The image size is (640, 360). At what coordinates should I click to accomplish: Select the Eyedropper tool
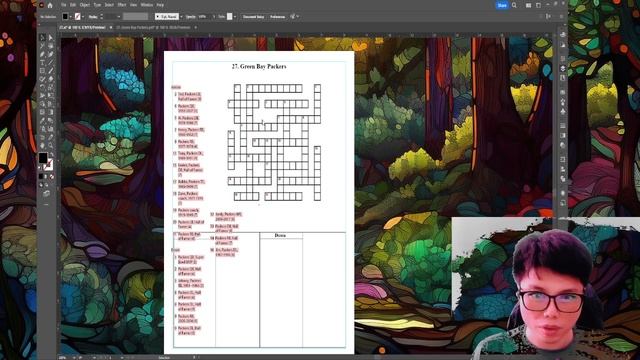42,120
